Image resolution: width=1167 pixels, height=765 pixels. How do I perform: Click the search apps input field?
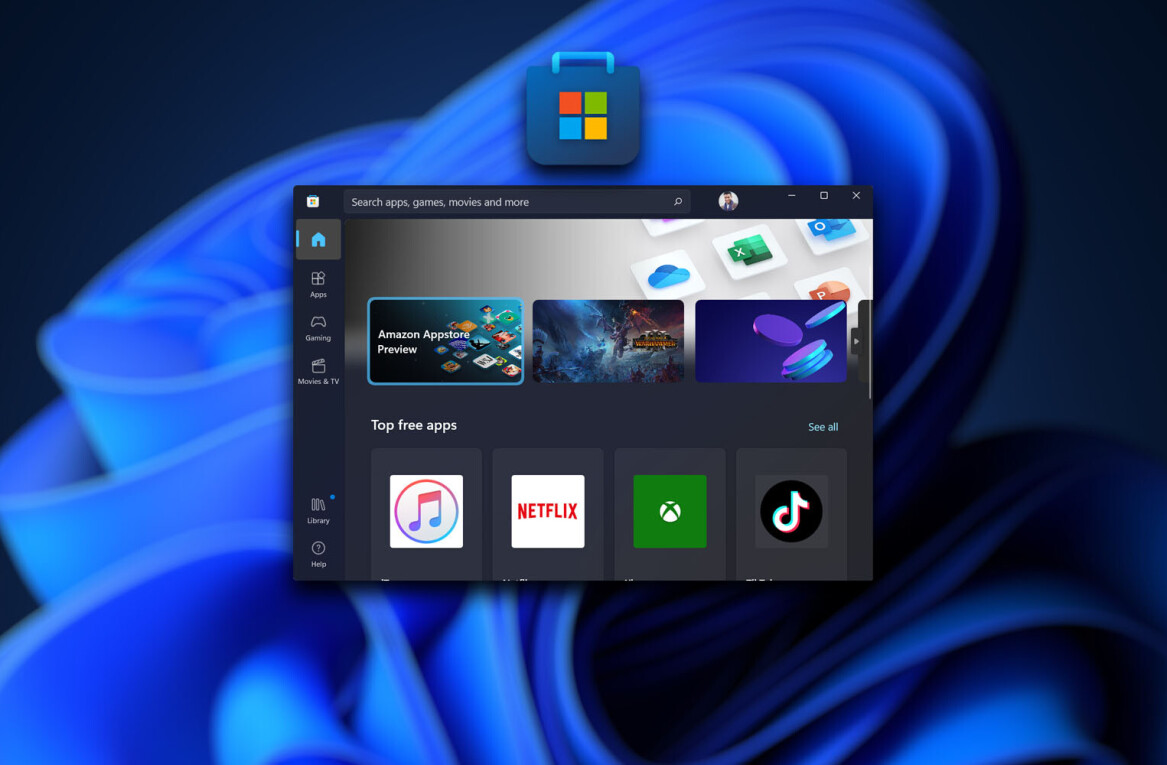[x=505, y=202]
